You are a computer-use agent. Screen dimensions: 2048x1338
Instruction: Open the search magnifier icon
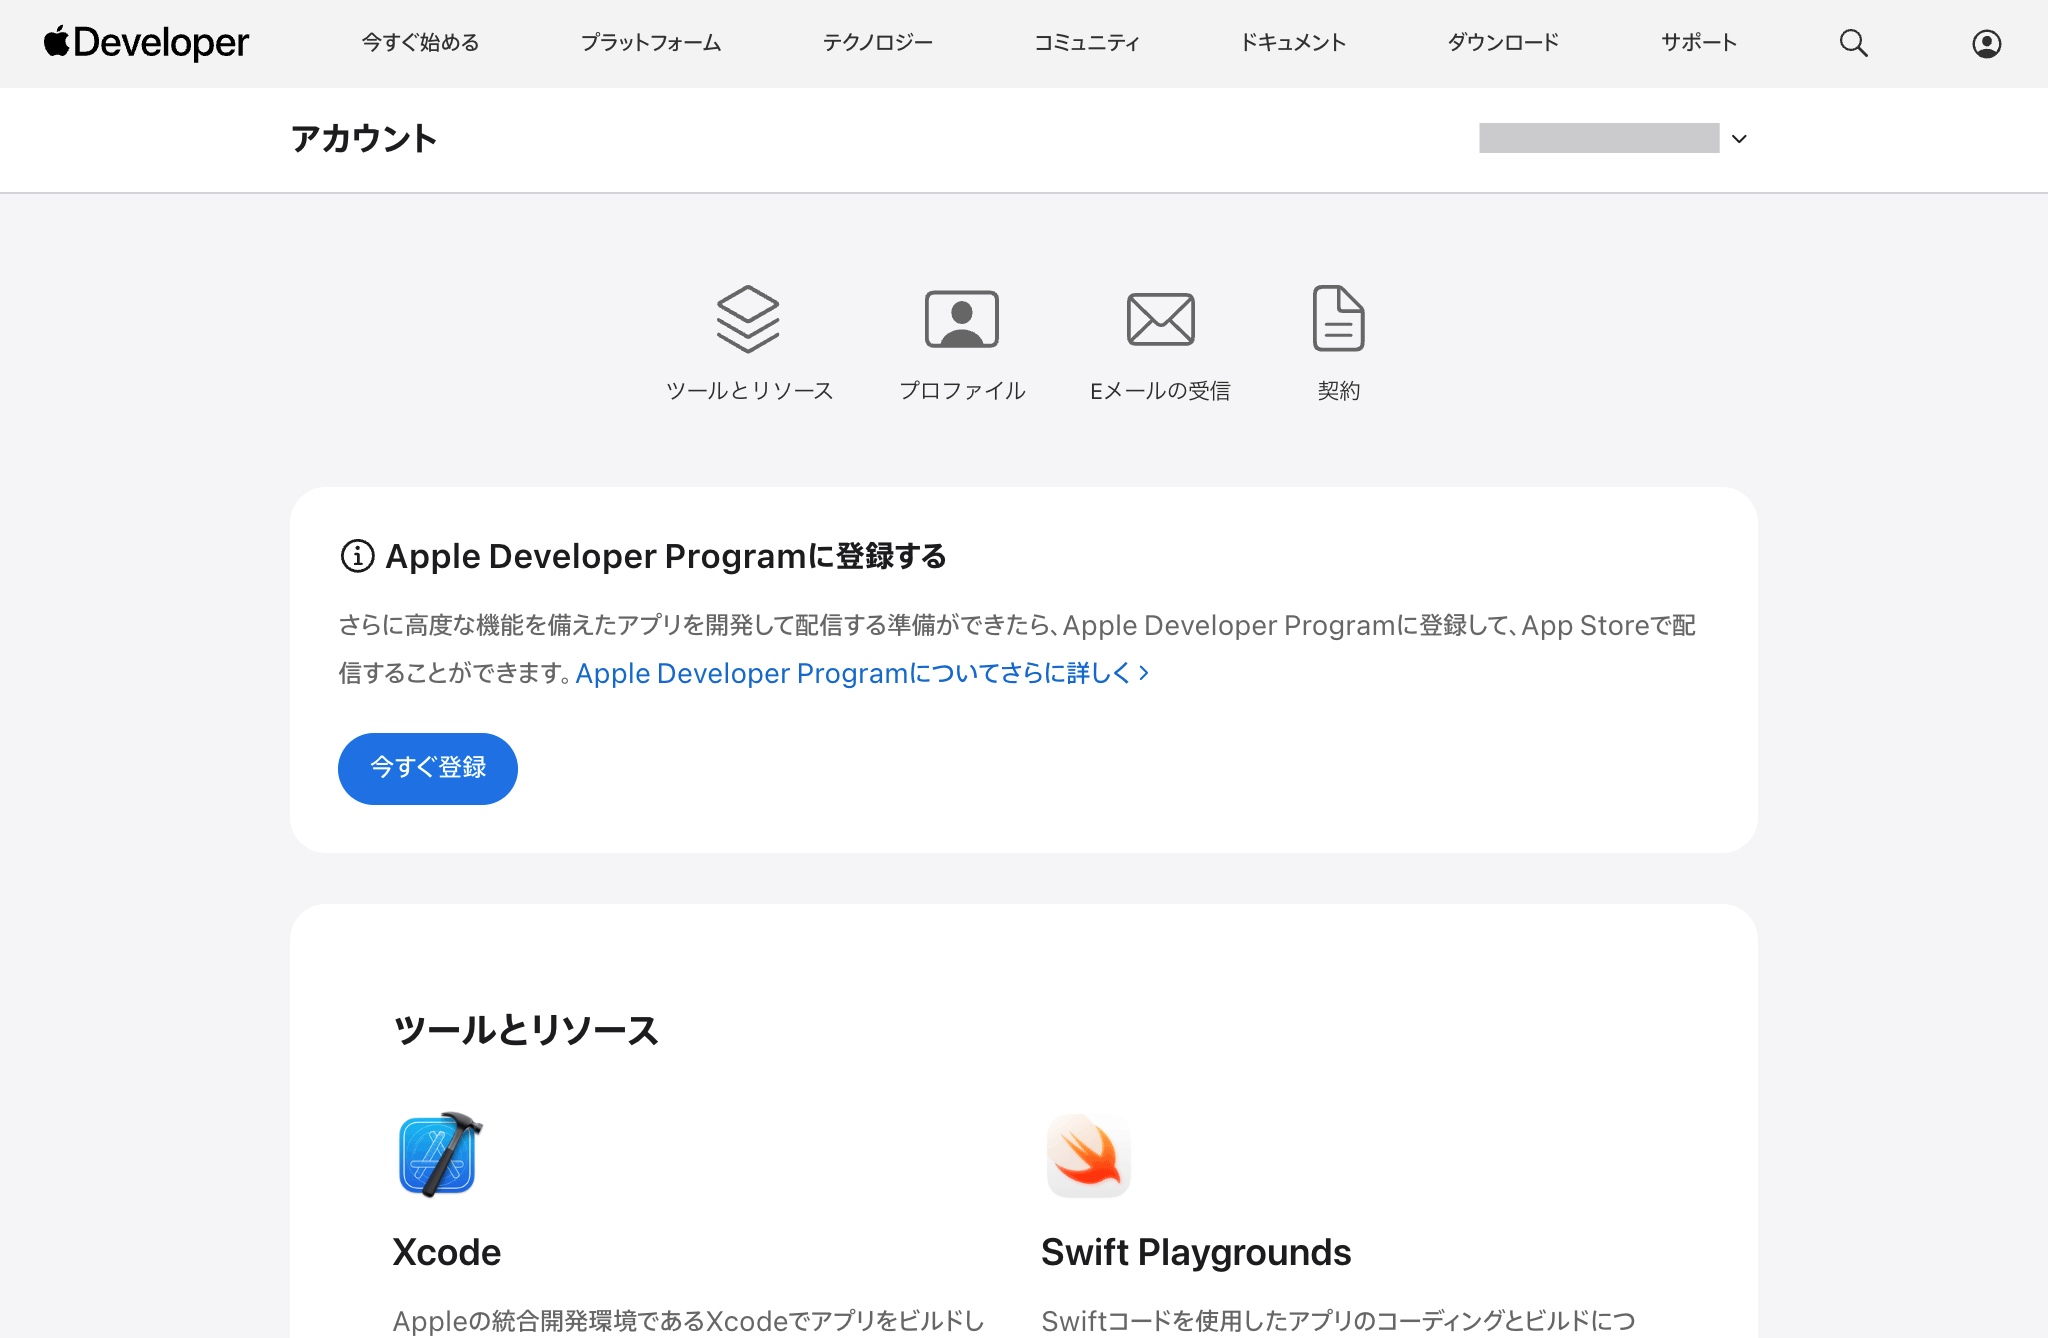1853,43
